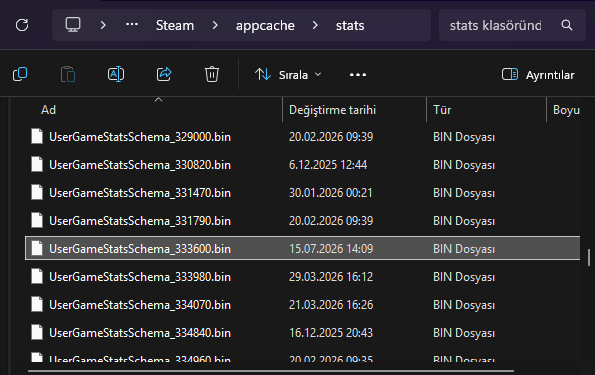
Task: Click date 21.03.2026 16:26 cell
Action: tap(331, 305)
